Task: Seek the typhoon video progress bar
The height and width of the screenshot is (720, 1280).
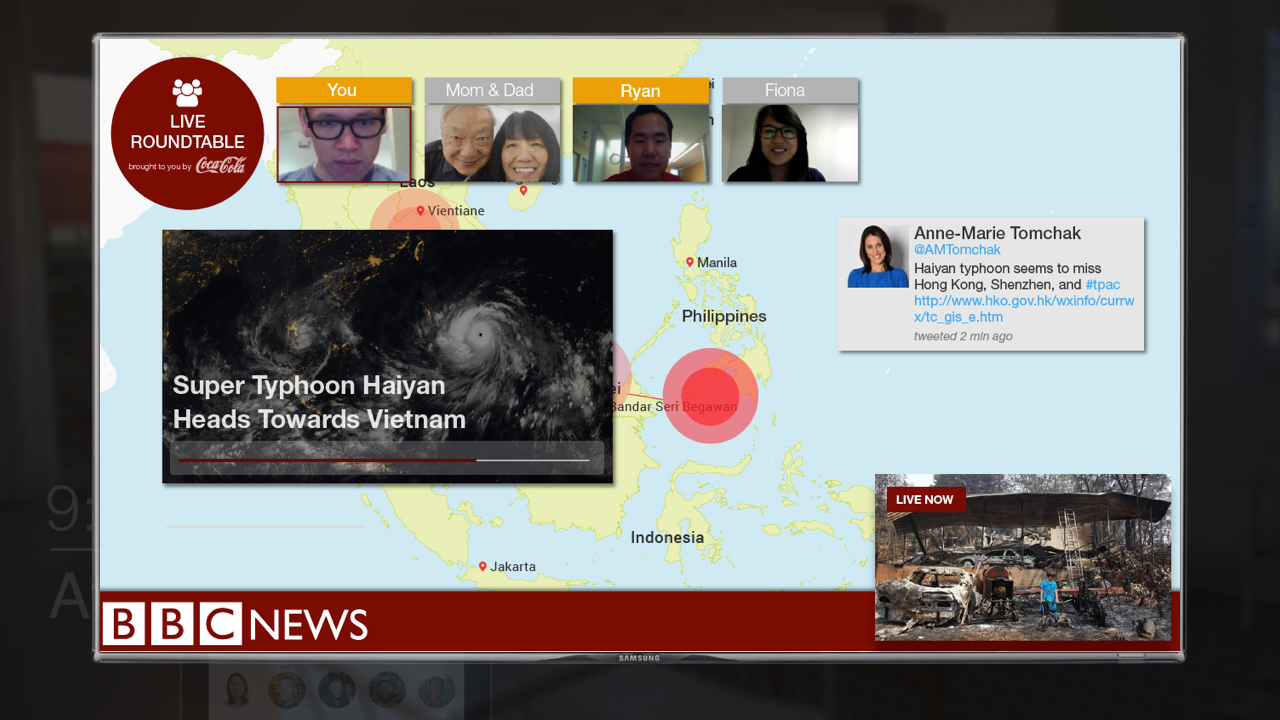Action: 384,460
